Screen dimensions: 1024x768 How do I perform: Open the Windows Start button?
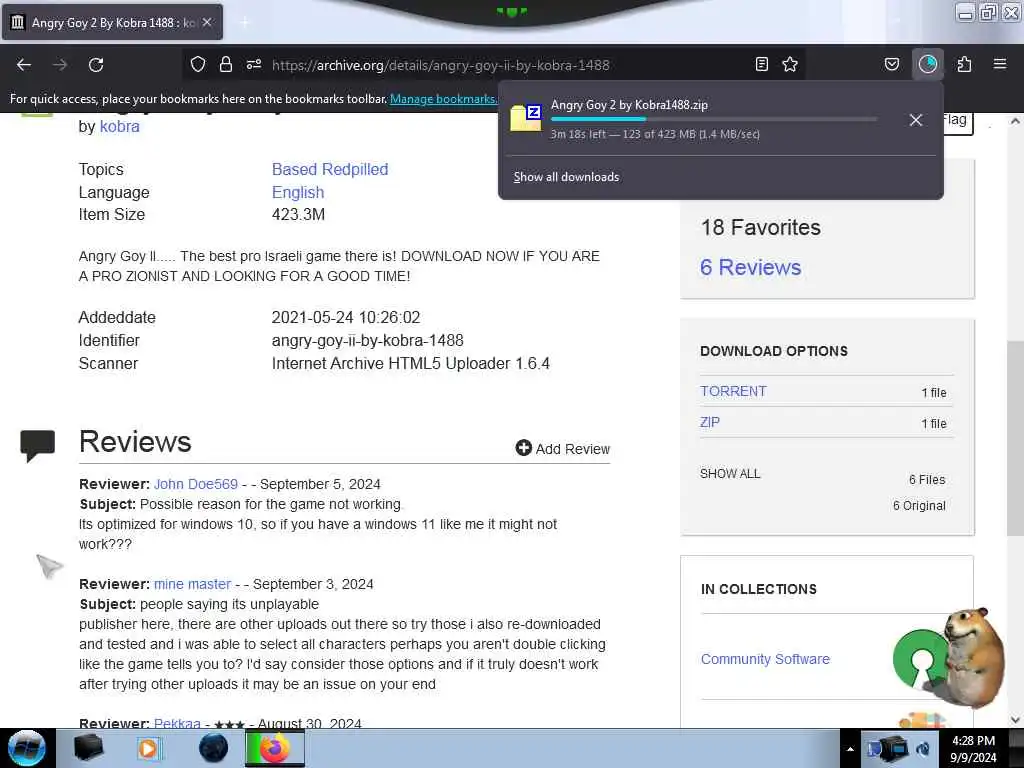click(x=27, y=748)
